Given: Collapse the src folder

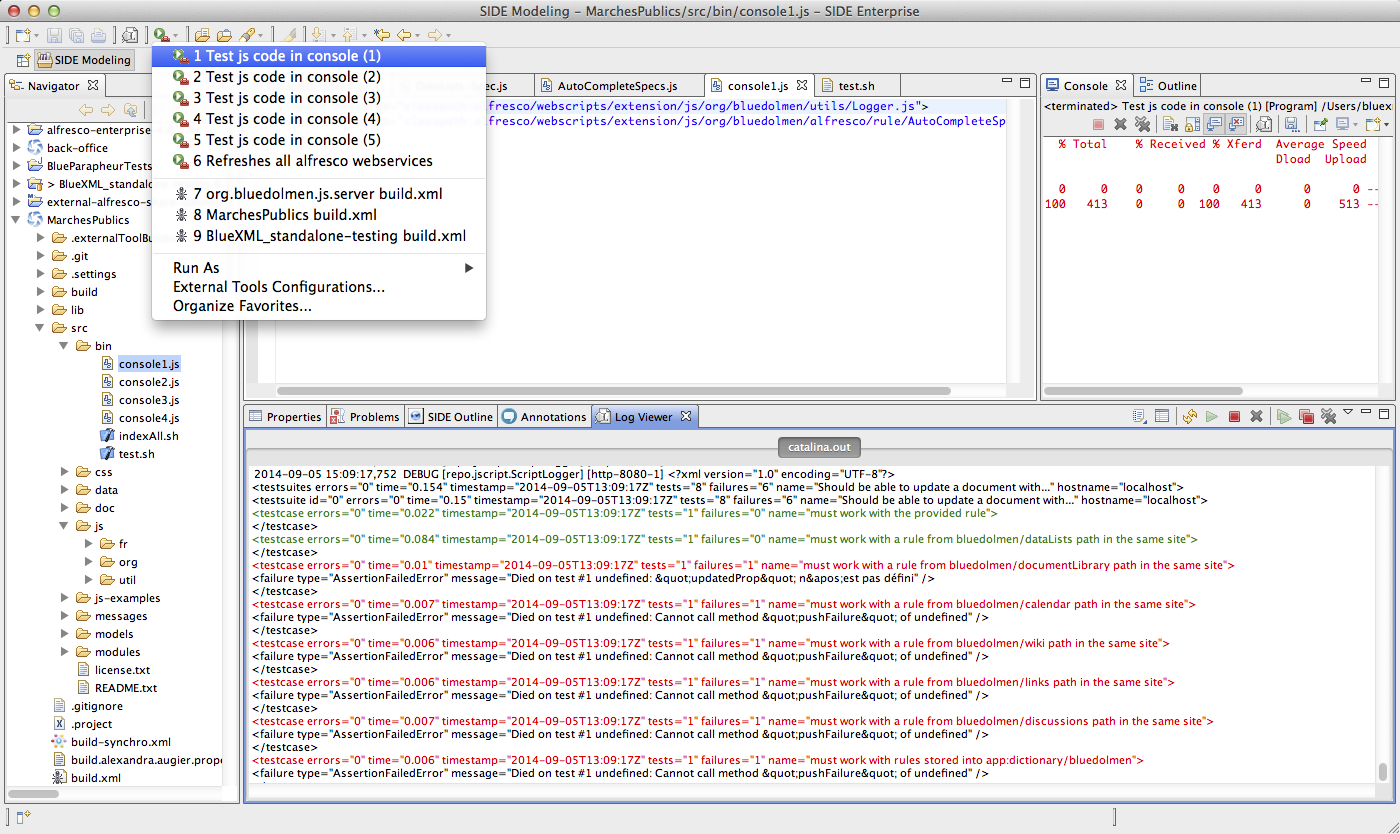Looking at the screenshot, I should coord(40,328).
